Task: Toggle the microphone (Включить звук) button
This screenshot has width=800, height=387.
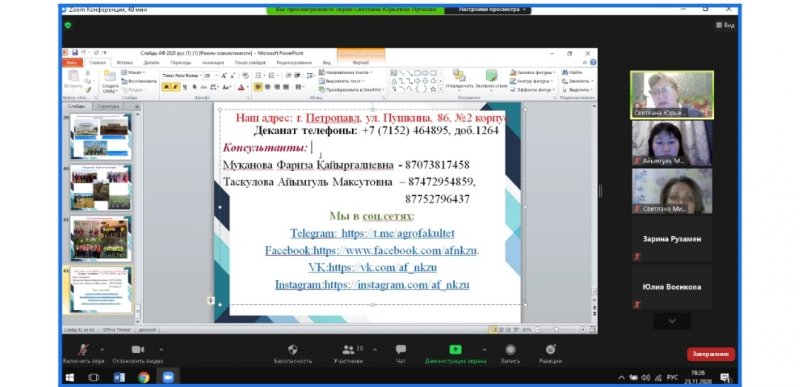Action: coord(83,350)
